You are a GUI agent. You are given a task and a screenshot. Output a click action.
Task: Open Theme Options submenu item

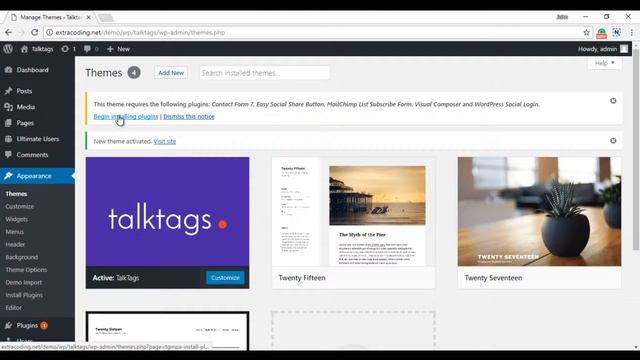(26, 270)
